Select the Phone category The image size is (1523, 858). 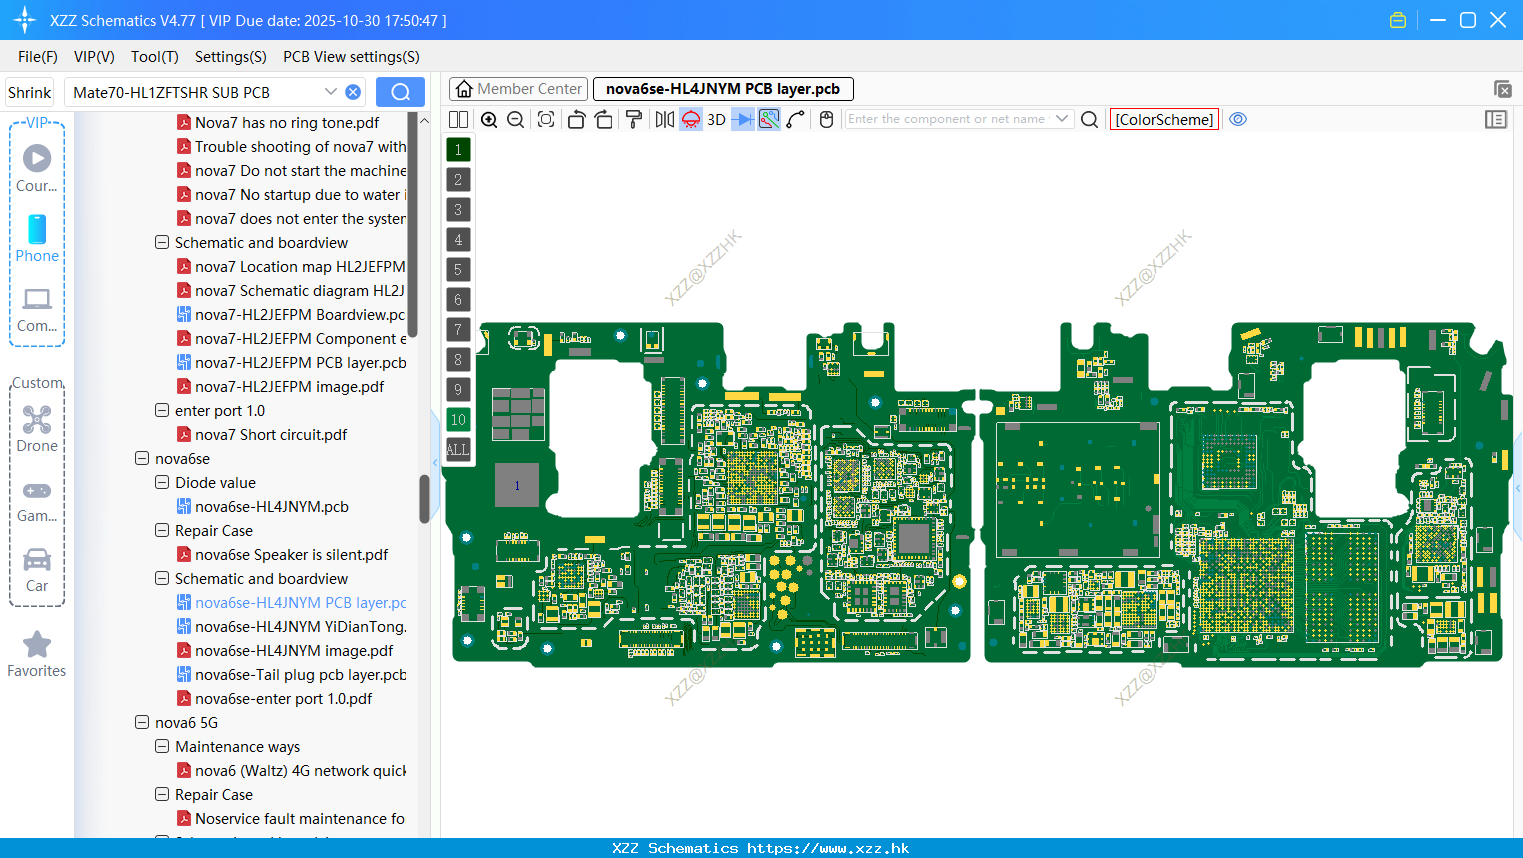pos(37,238)
